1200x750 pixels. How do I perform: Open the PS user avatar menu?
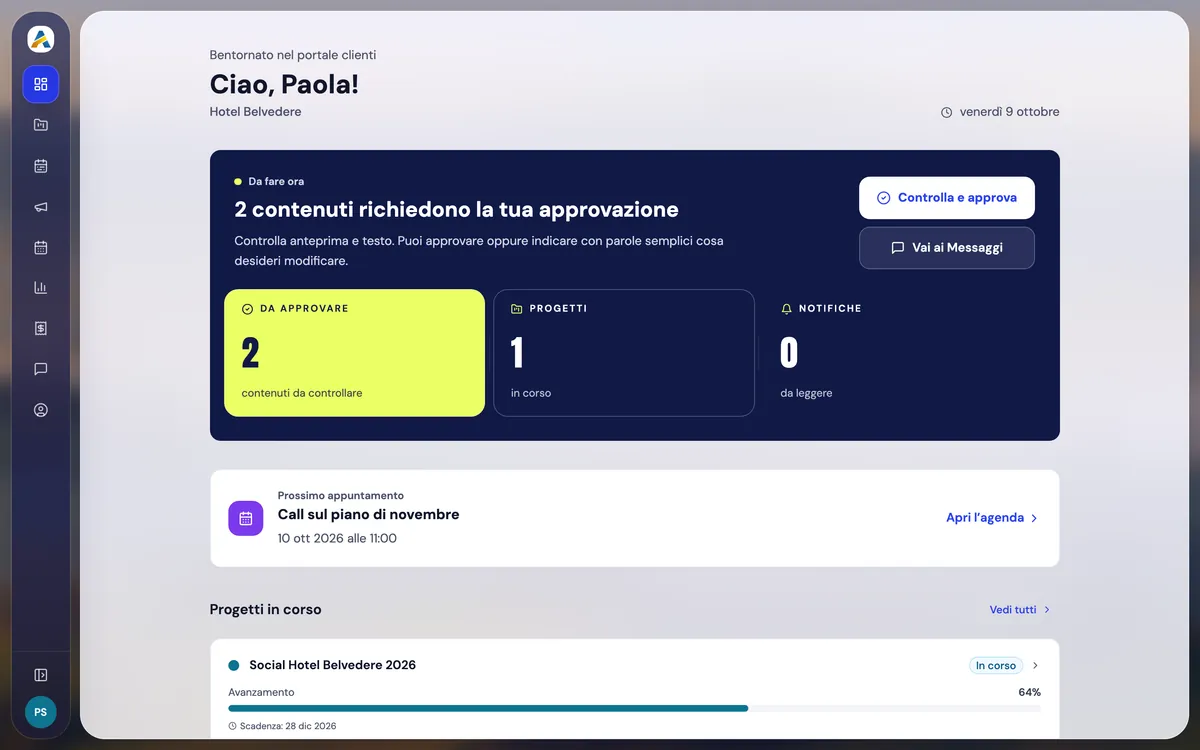coord(41,712)
